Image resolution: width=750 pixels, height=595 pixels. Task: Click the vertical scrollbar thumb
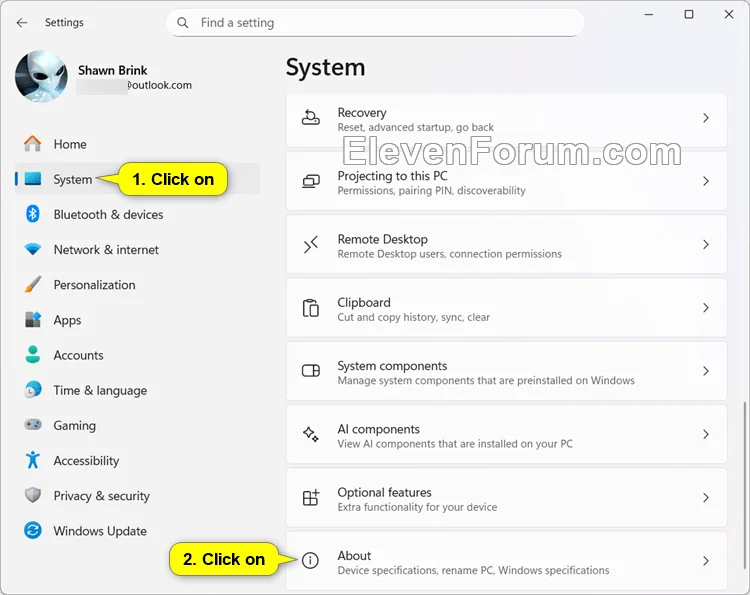(x=744, y=485)
